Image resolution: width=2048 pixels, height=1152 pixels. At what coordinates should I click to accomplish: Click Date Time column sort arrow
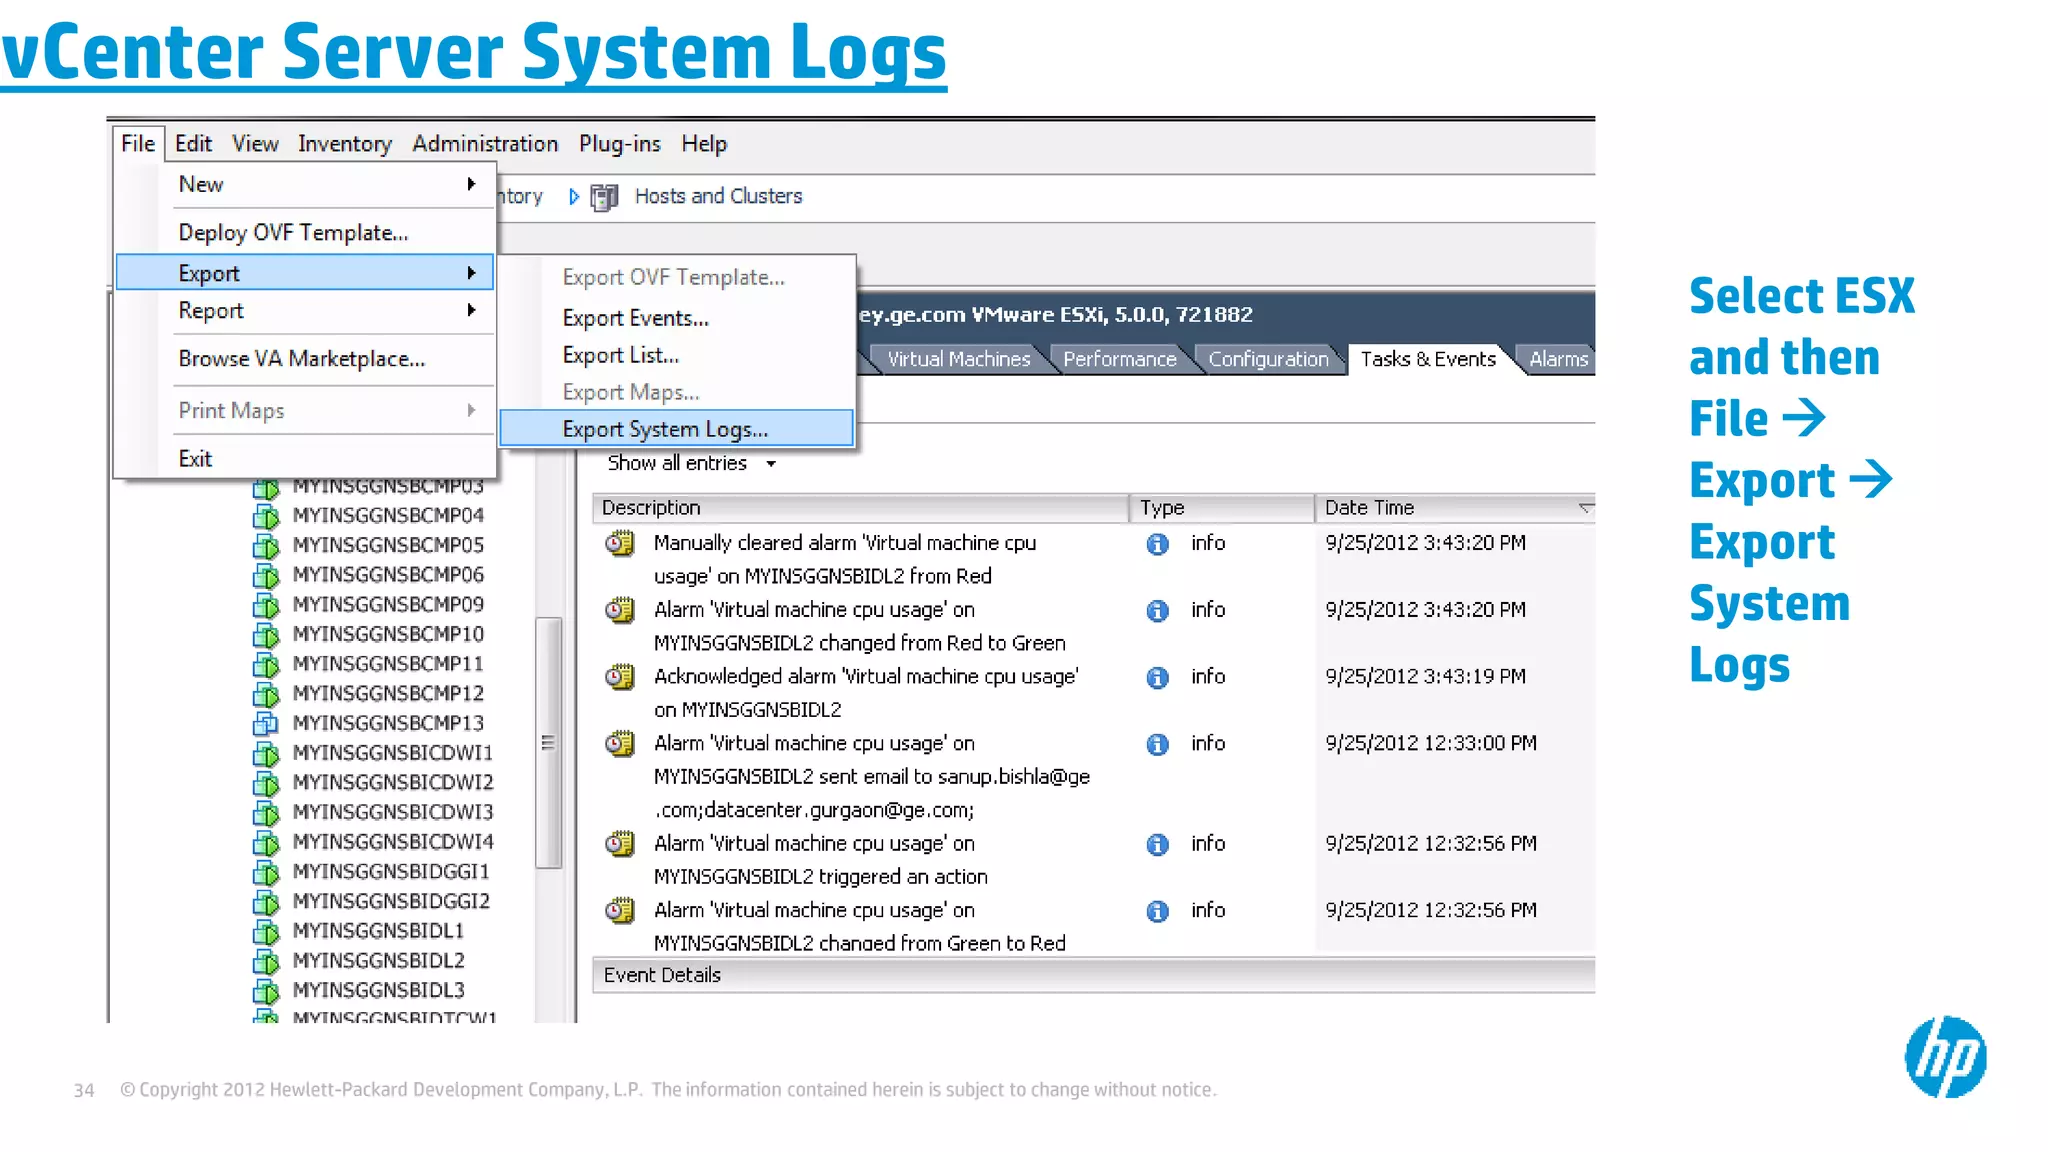pyautogui.click(x=1584, y=508)
